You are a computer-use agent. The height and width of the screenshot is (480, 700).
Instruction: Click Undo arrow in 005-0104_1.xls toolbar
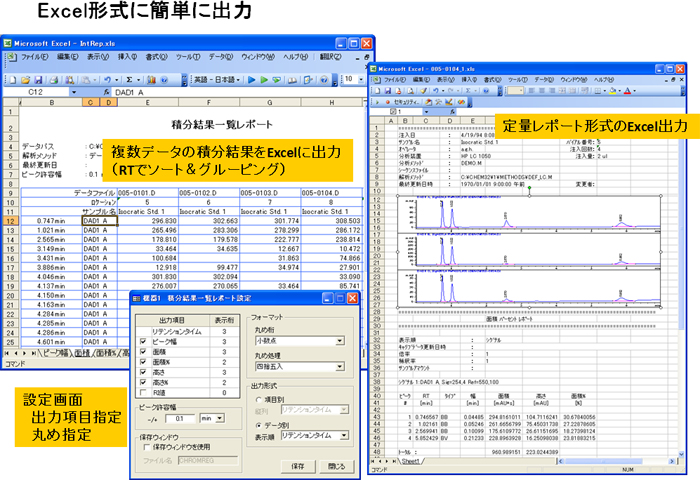(435, 91)
